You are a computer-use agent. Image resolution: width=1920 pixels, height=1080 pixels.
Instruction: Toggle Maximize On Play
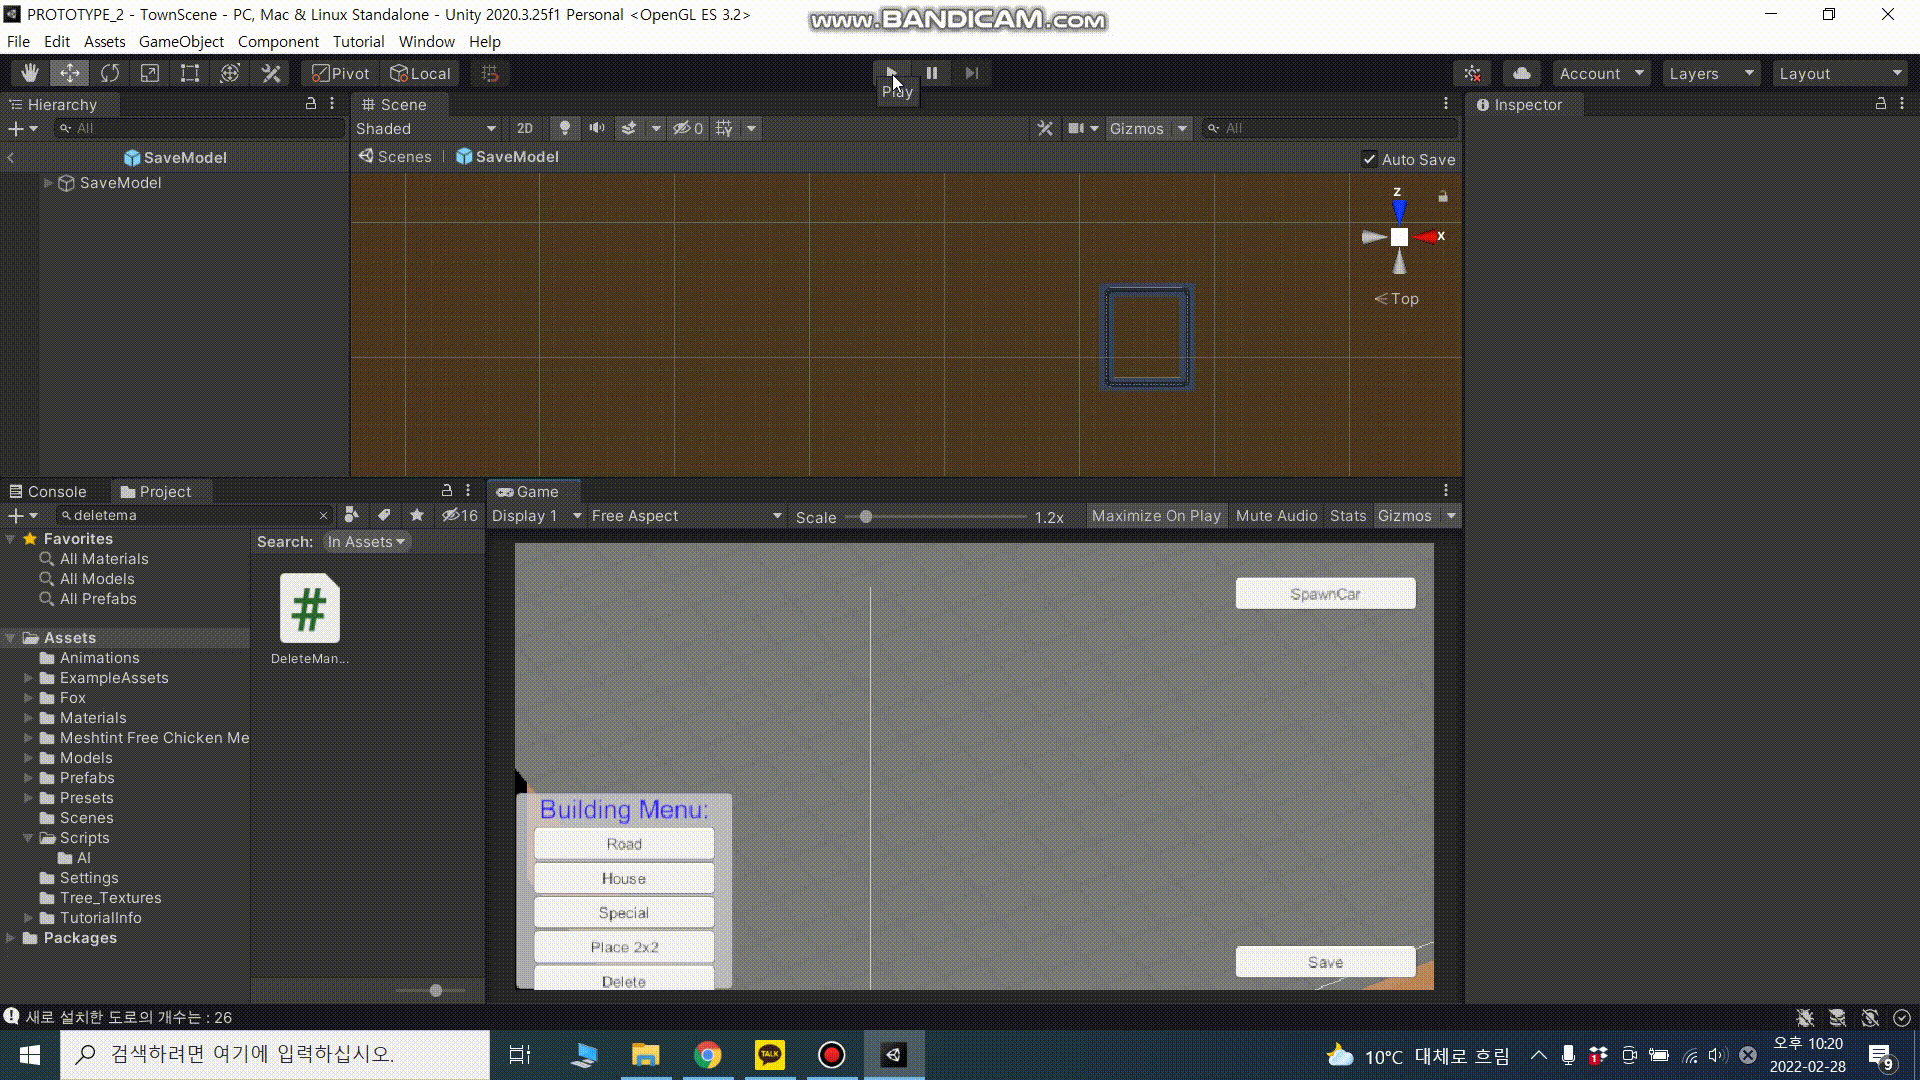pos(1156,516)
